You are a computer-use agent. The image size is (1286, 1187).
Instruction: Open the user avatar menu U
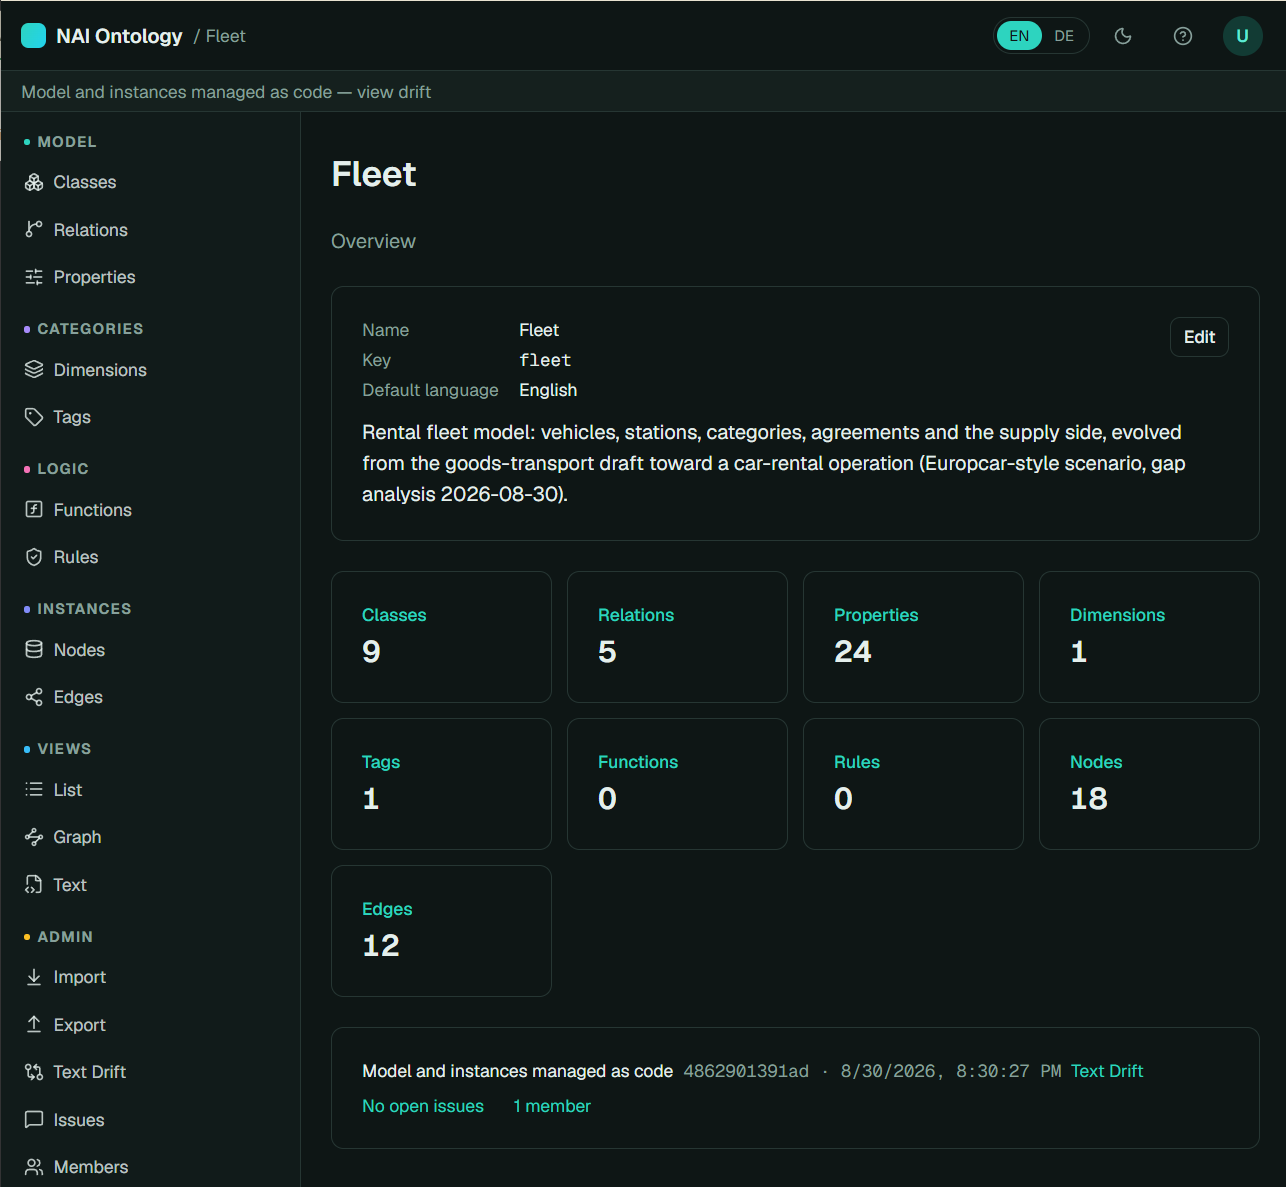click(x=1243, y=36)
